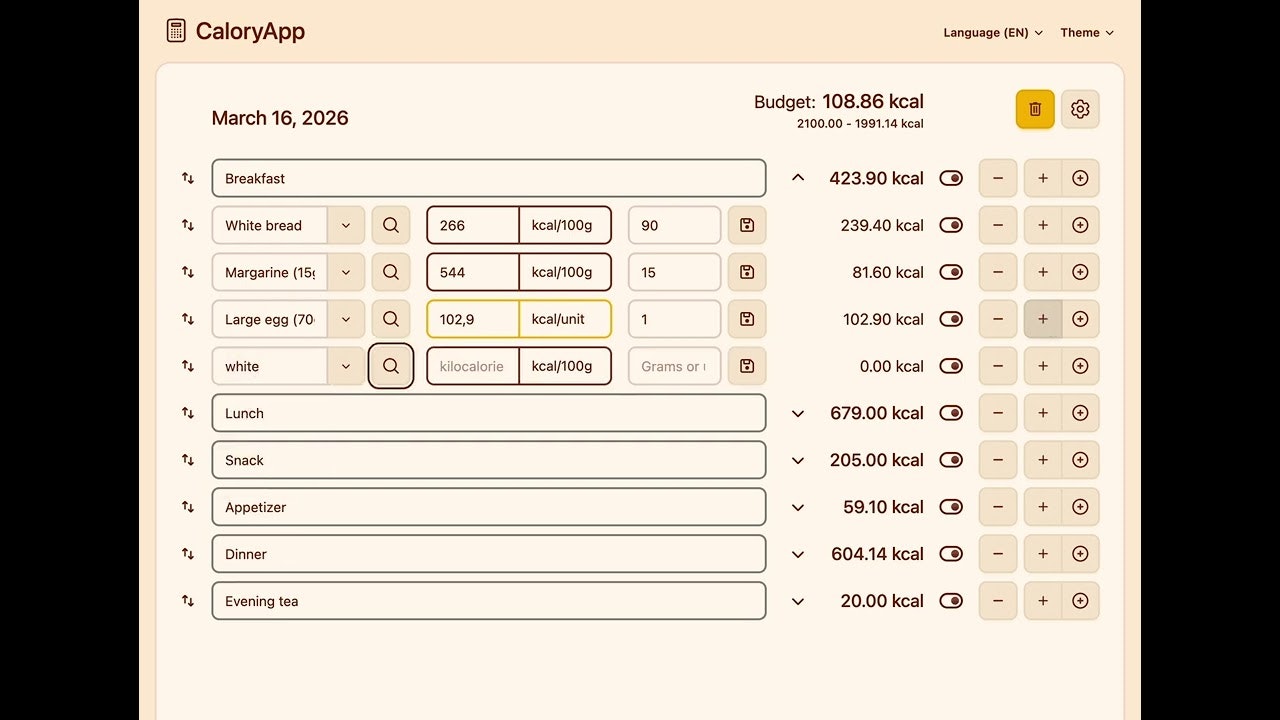Click the CaloryApp calculator logo icon

(176, 31)
